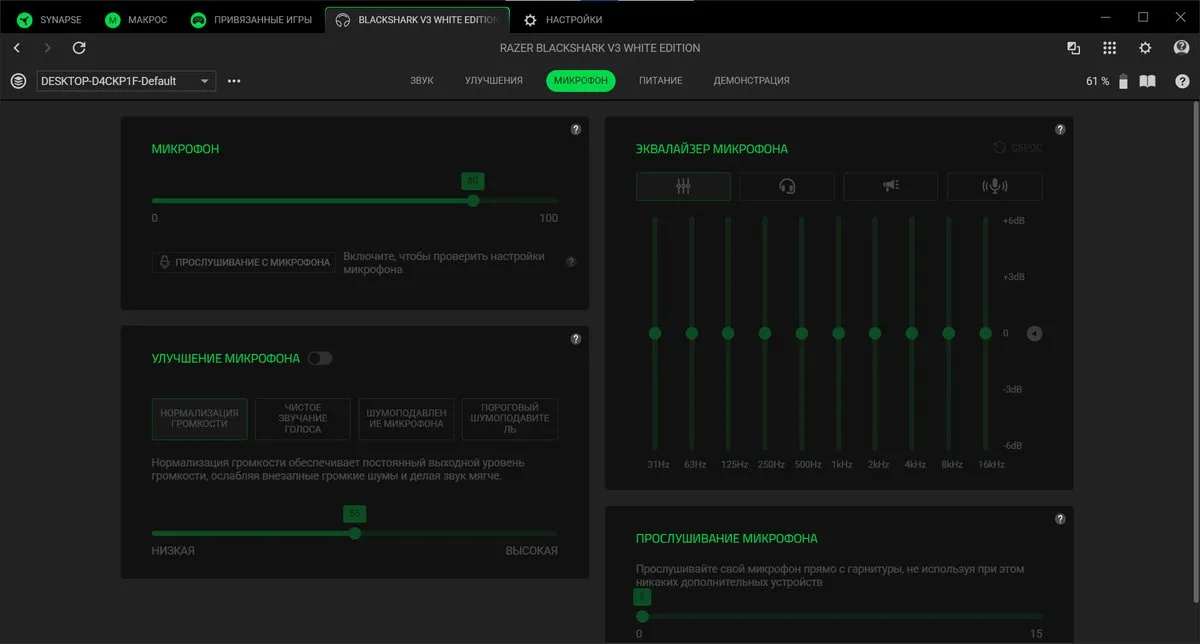Open the DESKTOP-D4CKP1F-Default profile dropdown
The height and width of the screenshot is (644, 1200).
126,81
